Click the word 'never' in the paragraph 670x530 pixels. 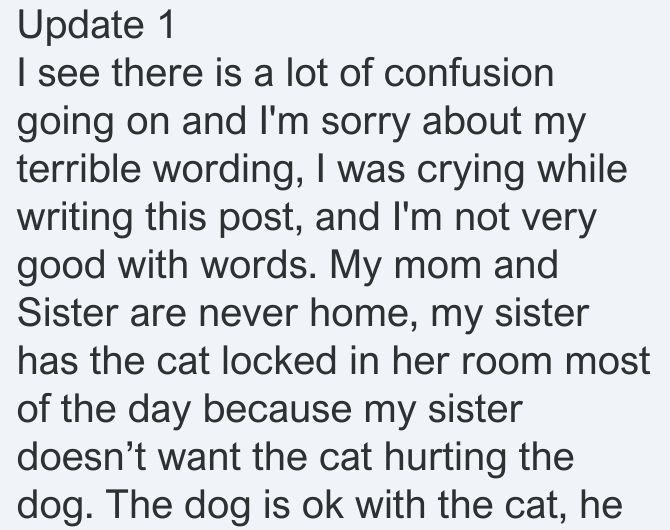pos(248,317)
